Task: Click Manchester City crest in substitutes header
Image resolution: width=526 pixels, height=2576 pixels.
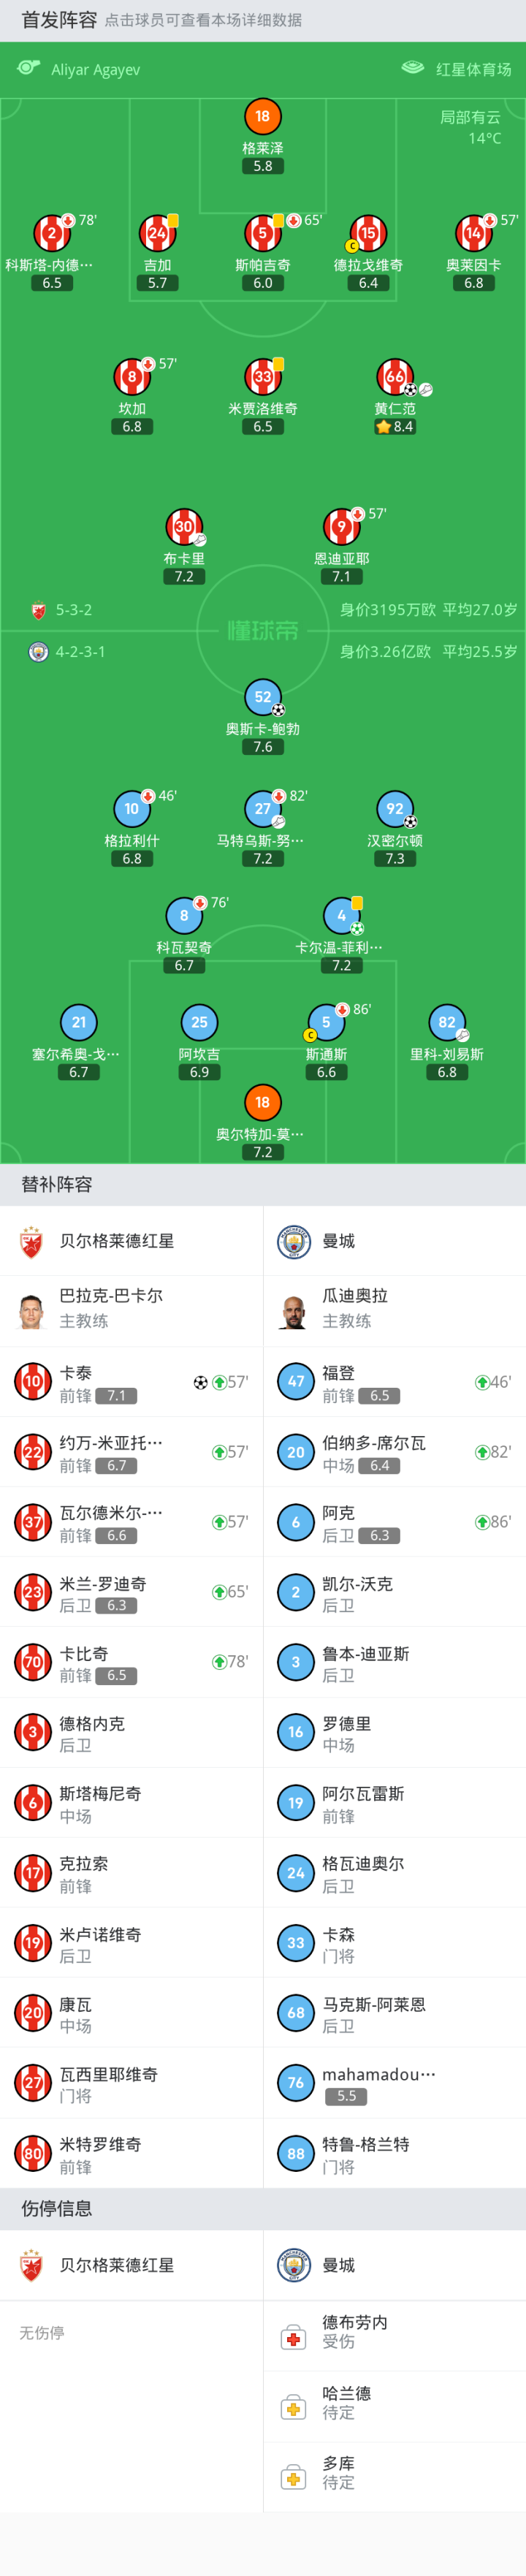Action: 294,1241
